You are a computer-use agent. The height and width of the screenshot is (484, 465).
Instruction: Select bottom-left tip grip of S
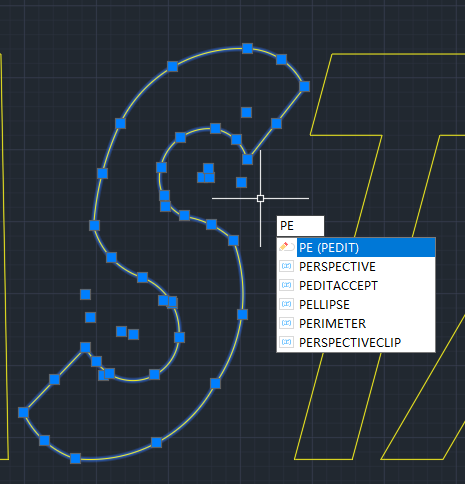coord(23,413)
